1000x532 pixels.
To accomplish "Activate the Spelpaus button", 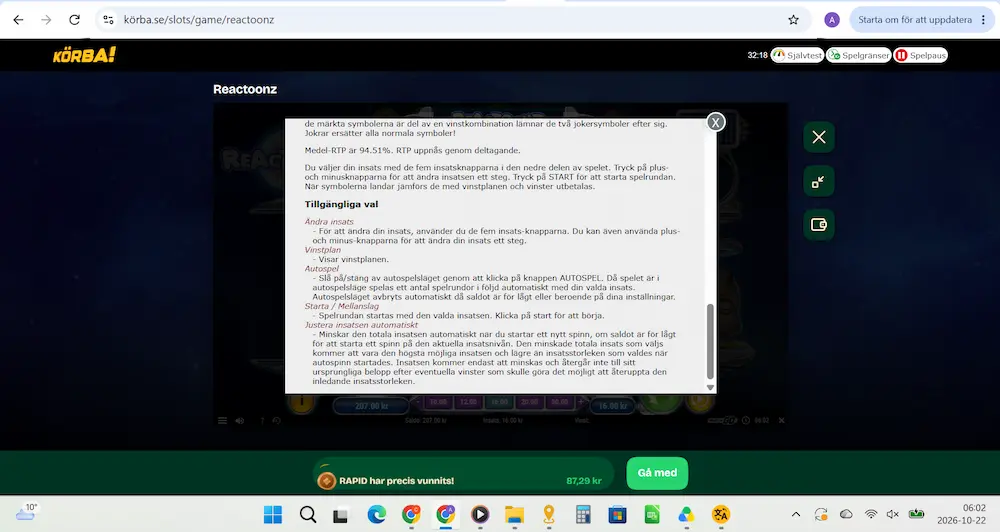I will (920, 55).
